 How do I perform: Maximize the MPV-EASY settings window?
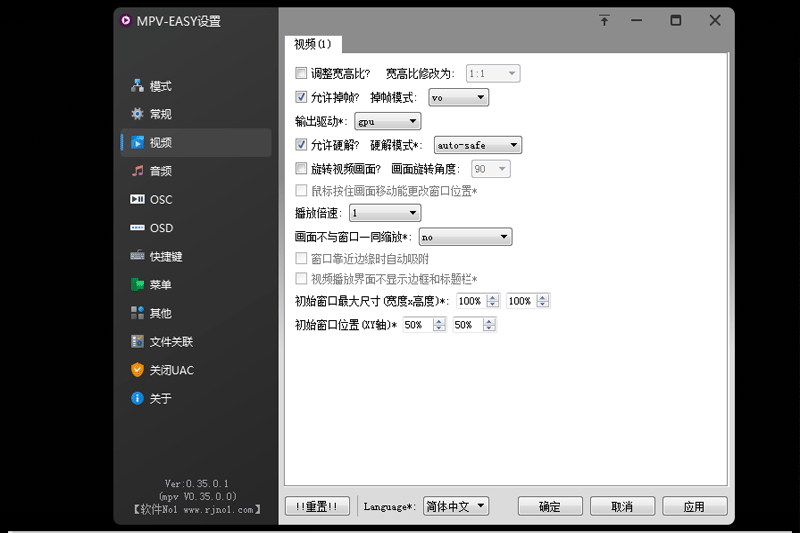(676, 20)
